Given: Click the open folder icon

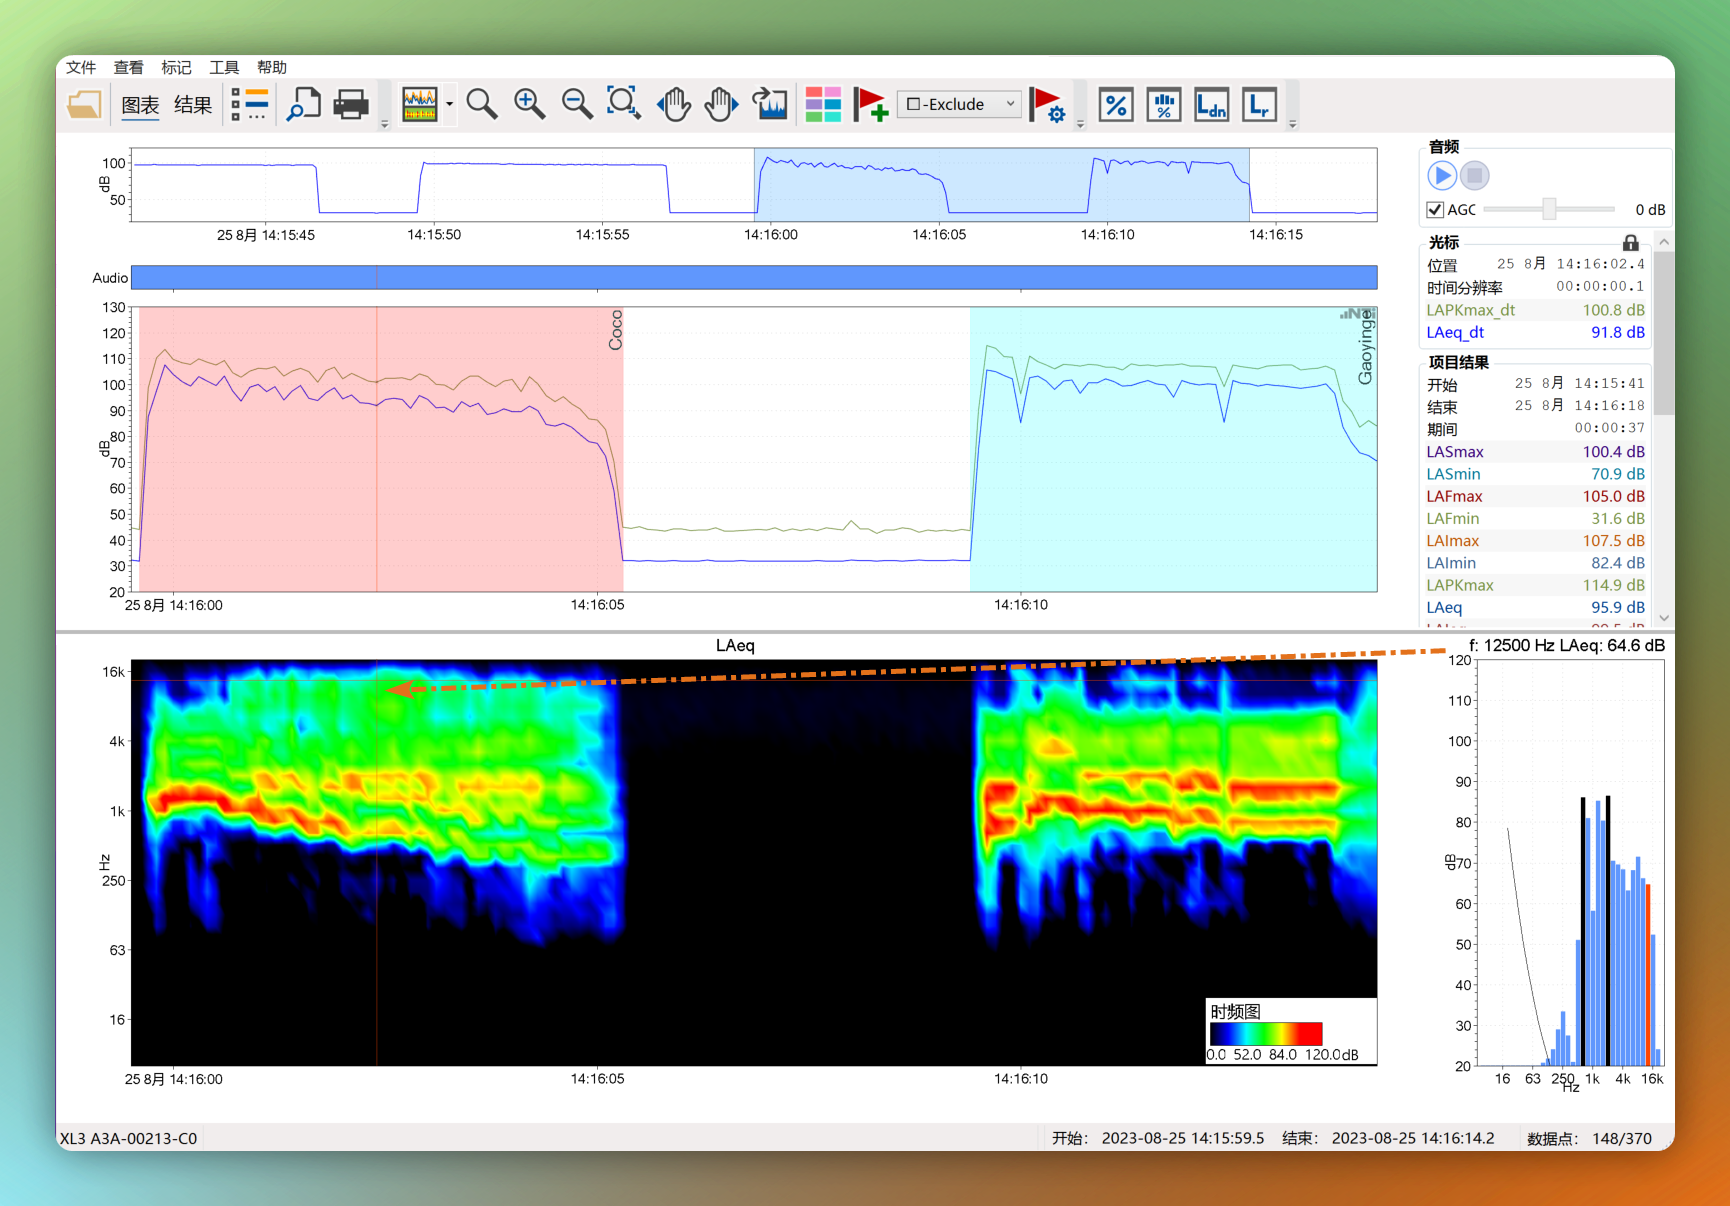Looking at the screenshot, I should [x=84, y=104].
